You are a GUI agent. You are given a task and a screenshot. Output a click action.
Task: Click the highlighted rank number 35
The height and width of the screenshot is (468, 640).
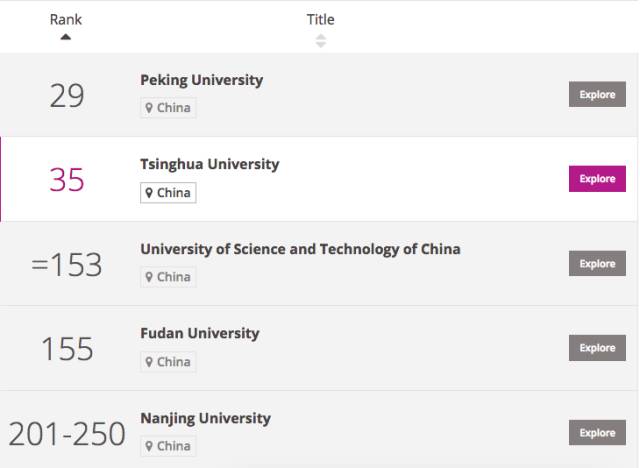[67, 180]
